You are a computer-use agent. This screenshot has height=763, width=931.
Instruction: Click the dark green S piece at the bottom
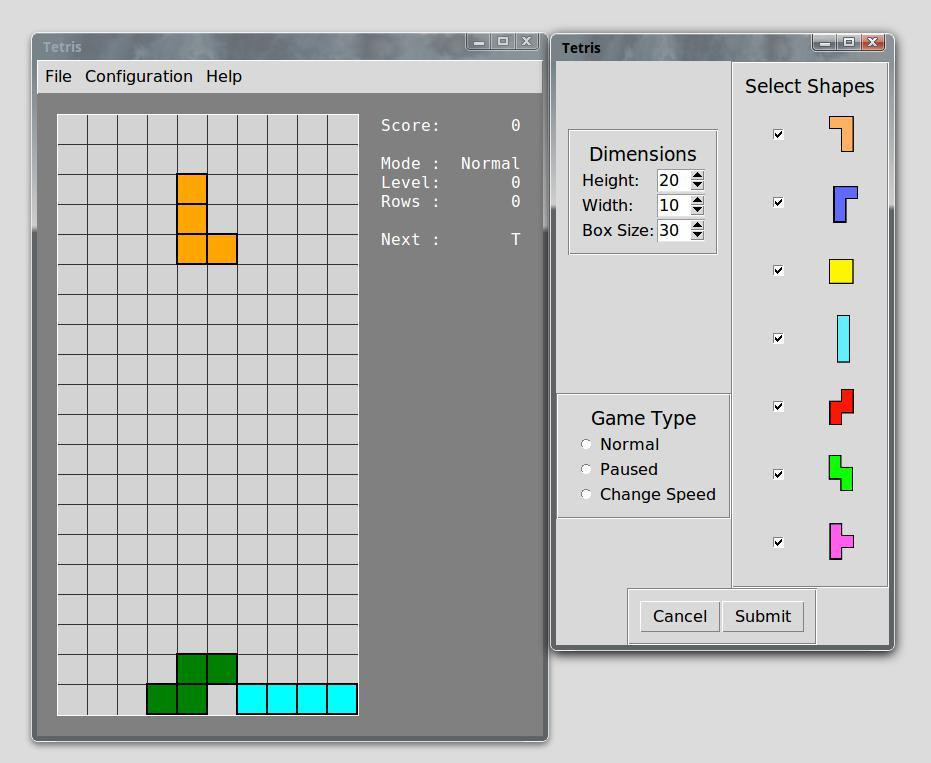(x=192, y=684)
